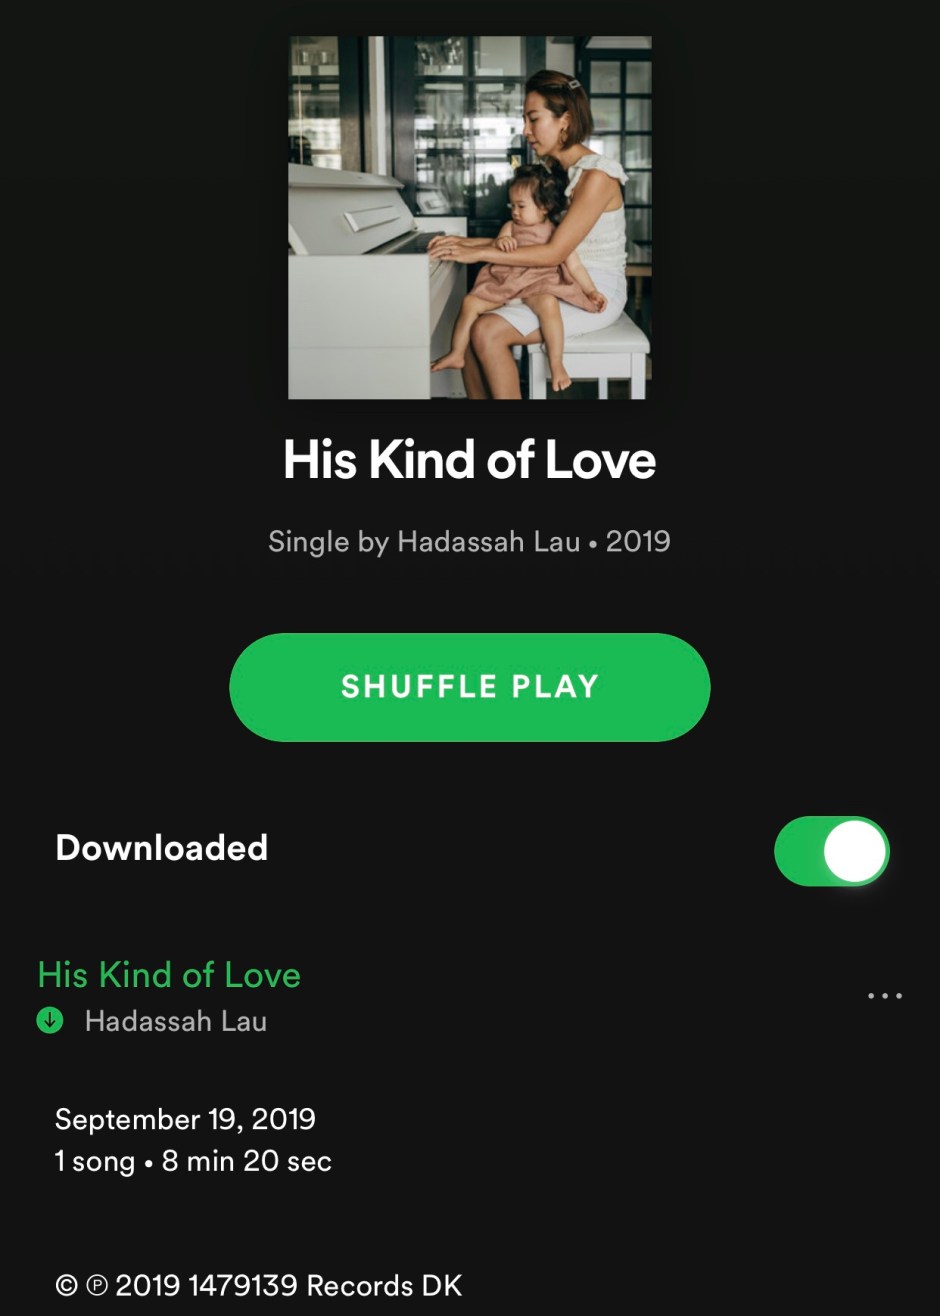Turn off the Downloaded switch
940x1316 pixels.
tap(831, 851)
